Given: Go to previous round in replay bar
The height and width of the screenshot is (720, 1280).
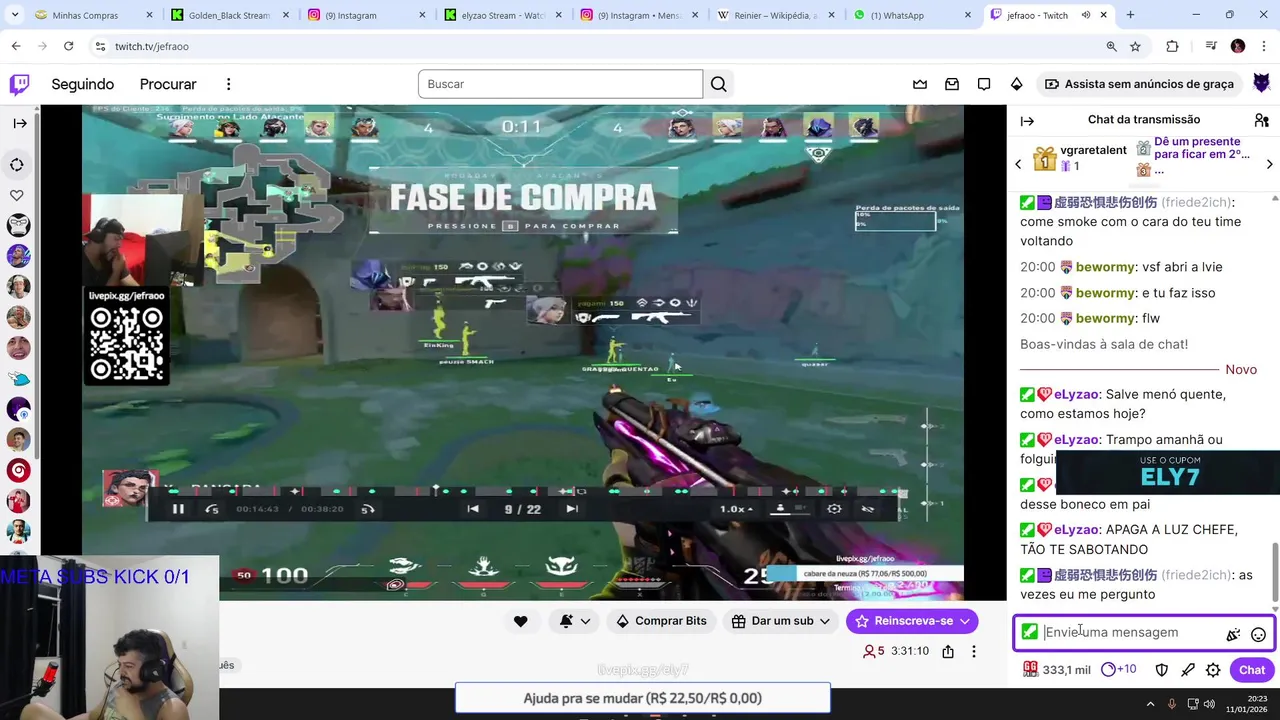Looking at the screenshot, I should tap(473, 509).
